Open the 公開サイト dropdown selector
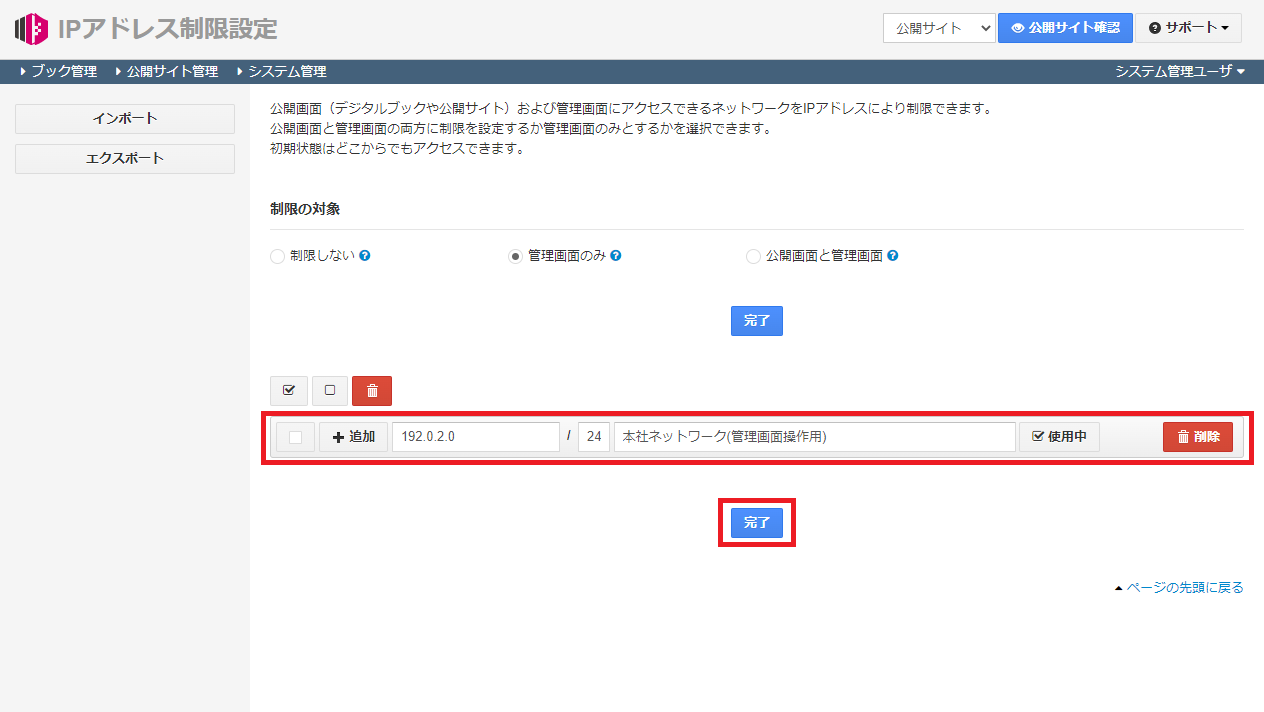Viewport: 1264px width, 712px height. 938,28
